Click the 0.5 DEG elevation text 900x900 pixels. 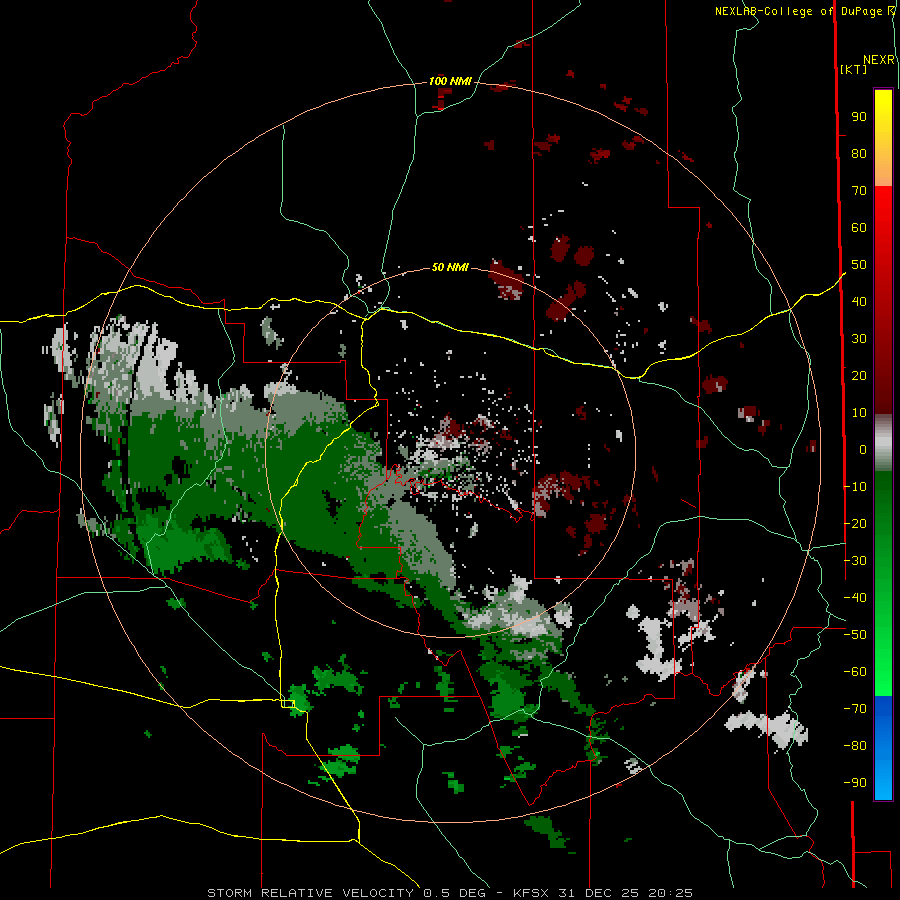[454, 893]
